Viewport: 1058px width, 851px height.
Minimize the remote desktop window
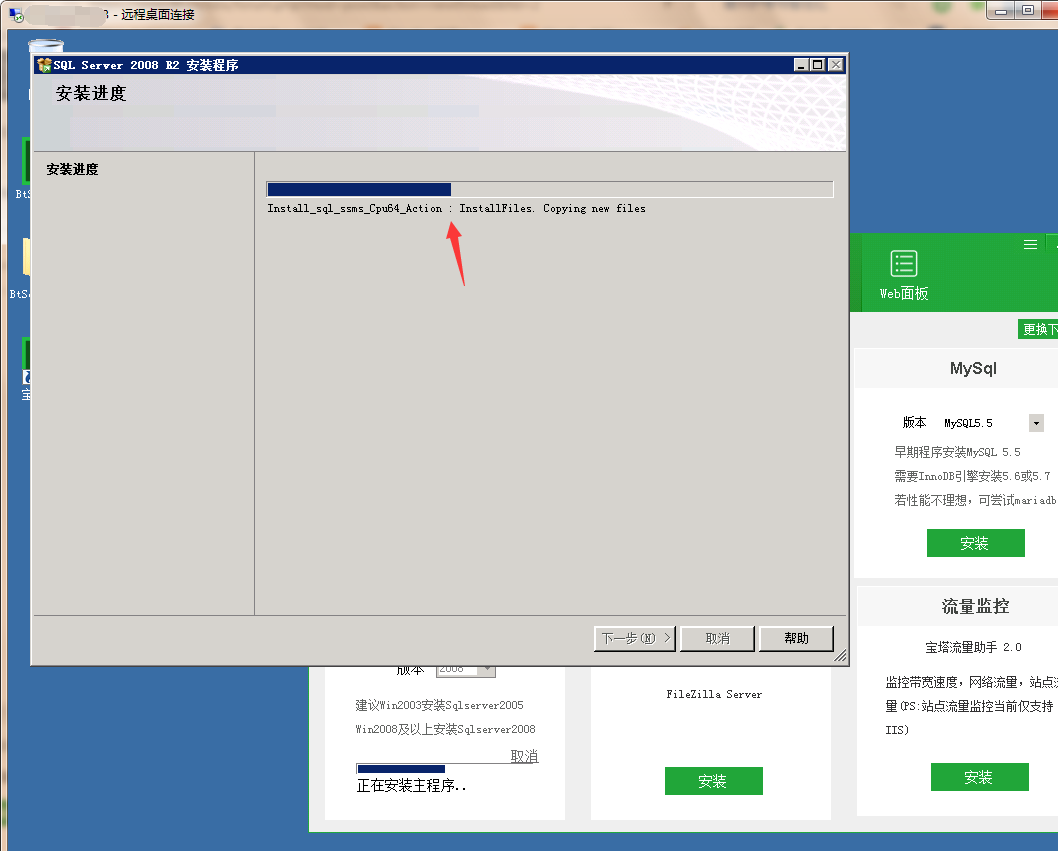point(1001,11)
